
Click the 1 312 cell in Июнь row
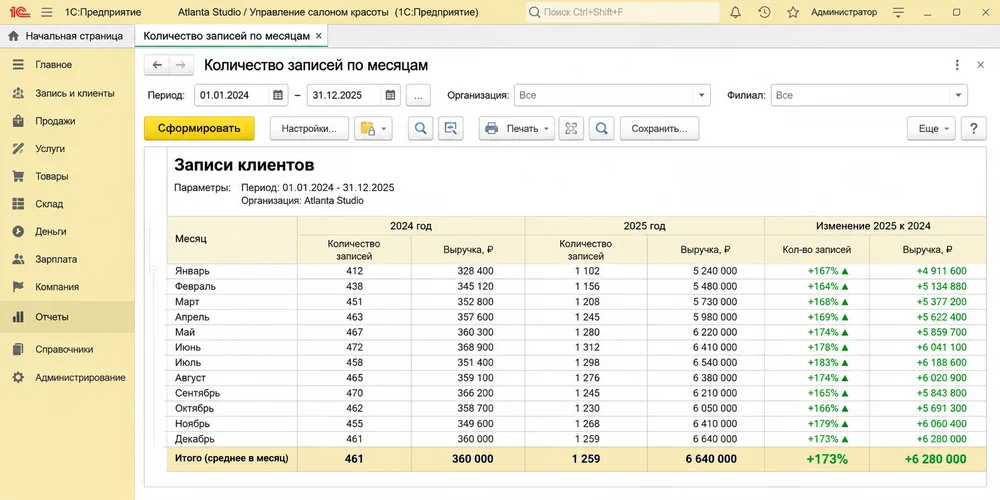point(587,348)
